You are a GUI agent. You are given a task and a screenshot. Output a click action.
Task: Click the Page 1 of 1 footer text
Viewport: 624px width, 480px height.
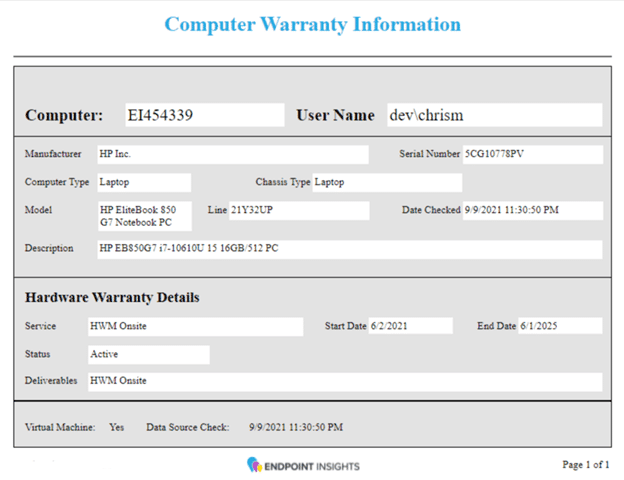585,465
